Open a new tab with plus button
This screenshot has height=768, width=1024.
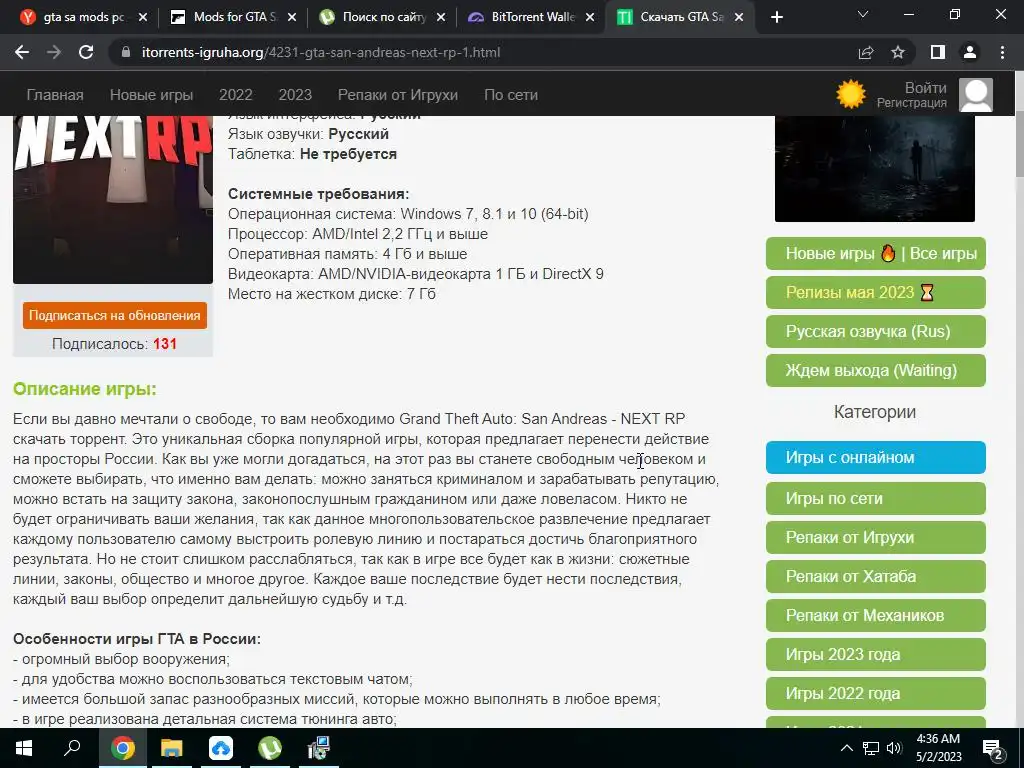point(776,17)
